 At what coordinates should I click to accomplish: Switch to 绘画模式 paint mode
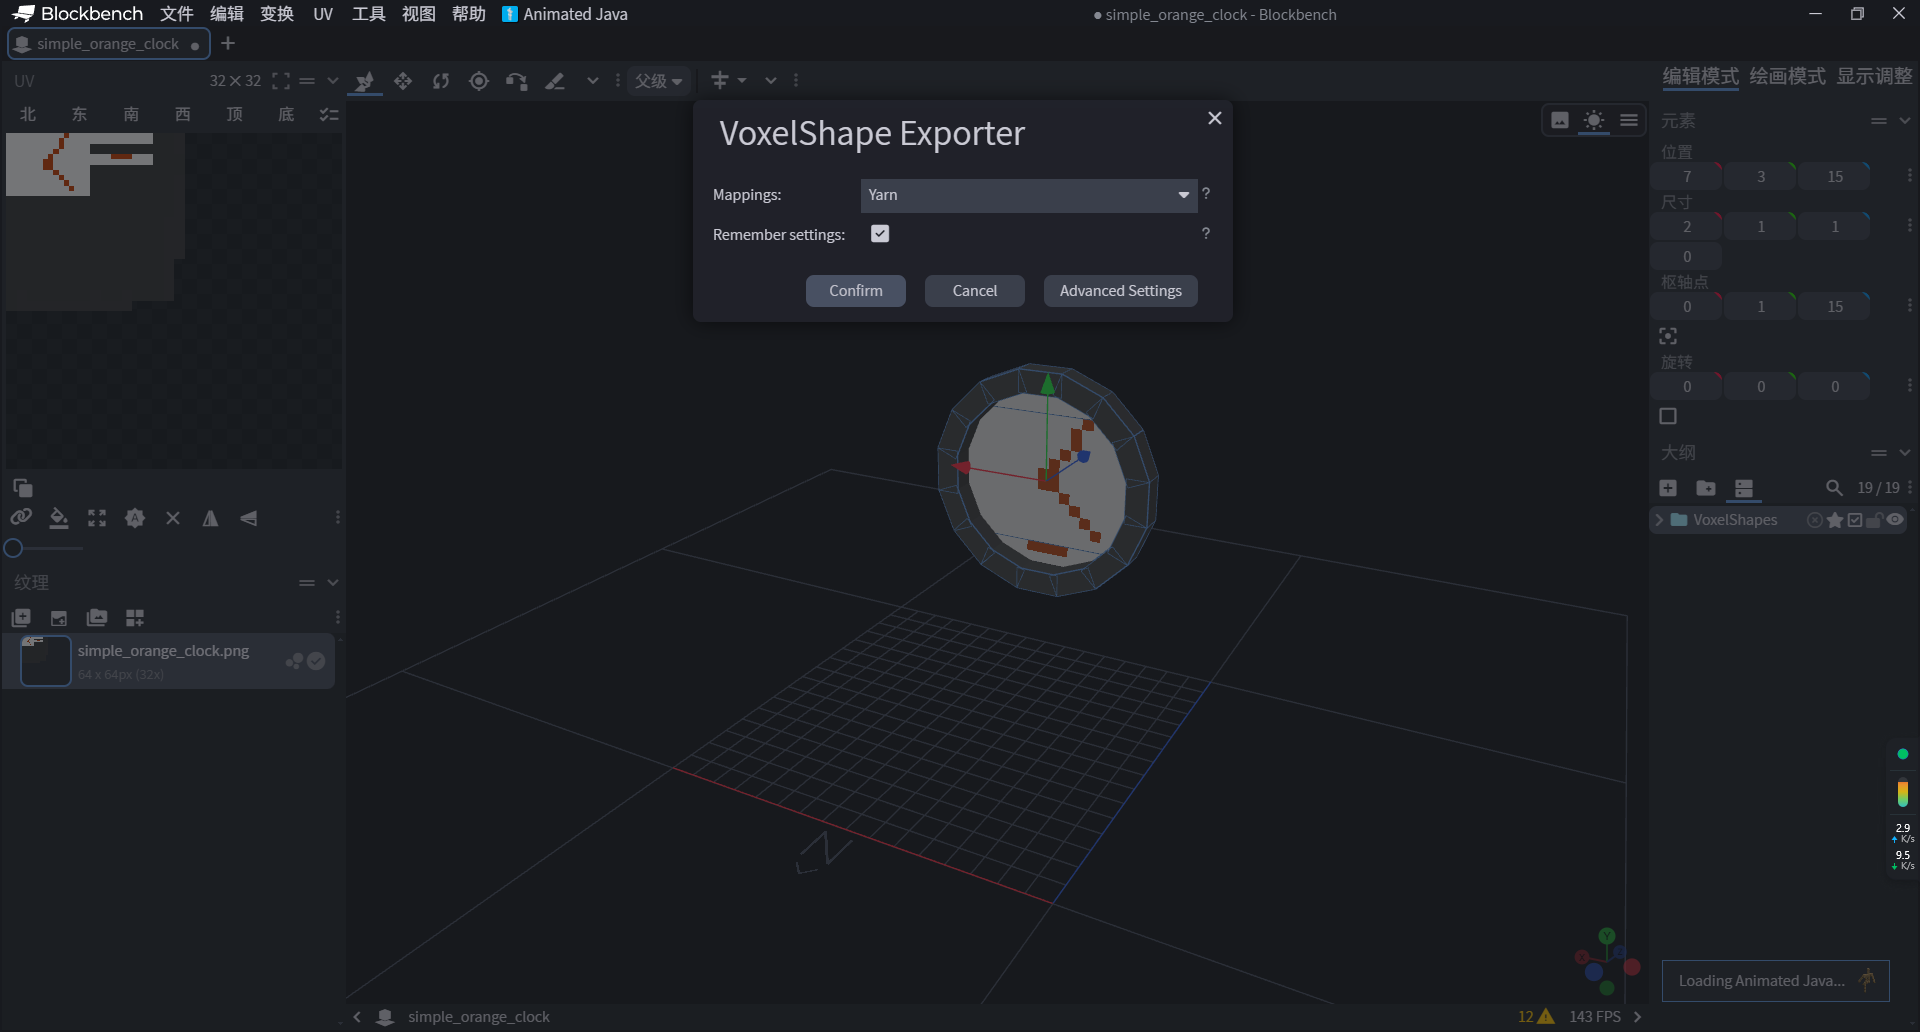(x=1787, y=77)
